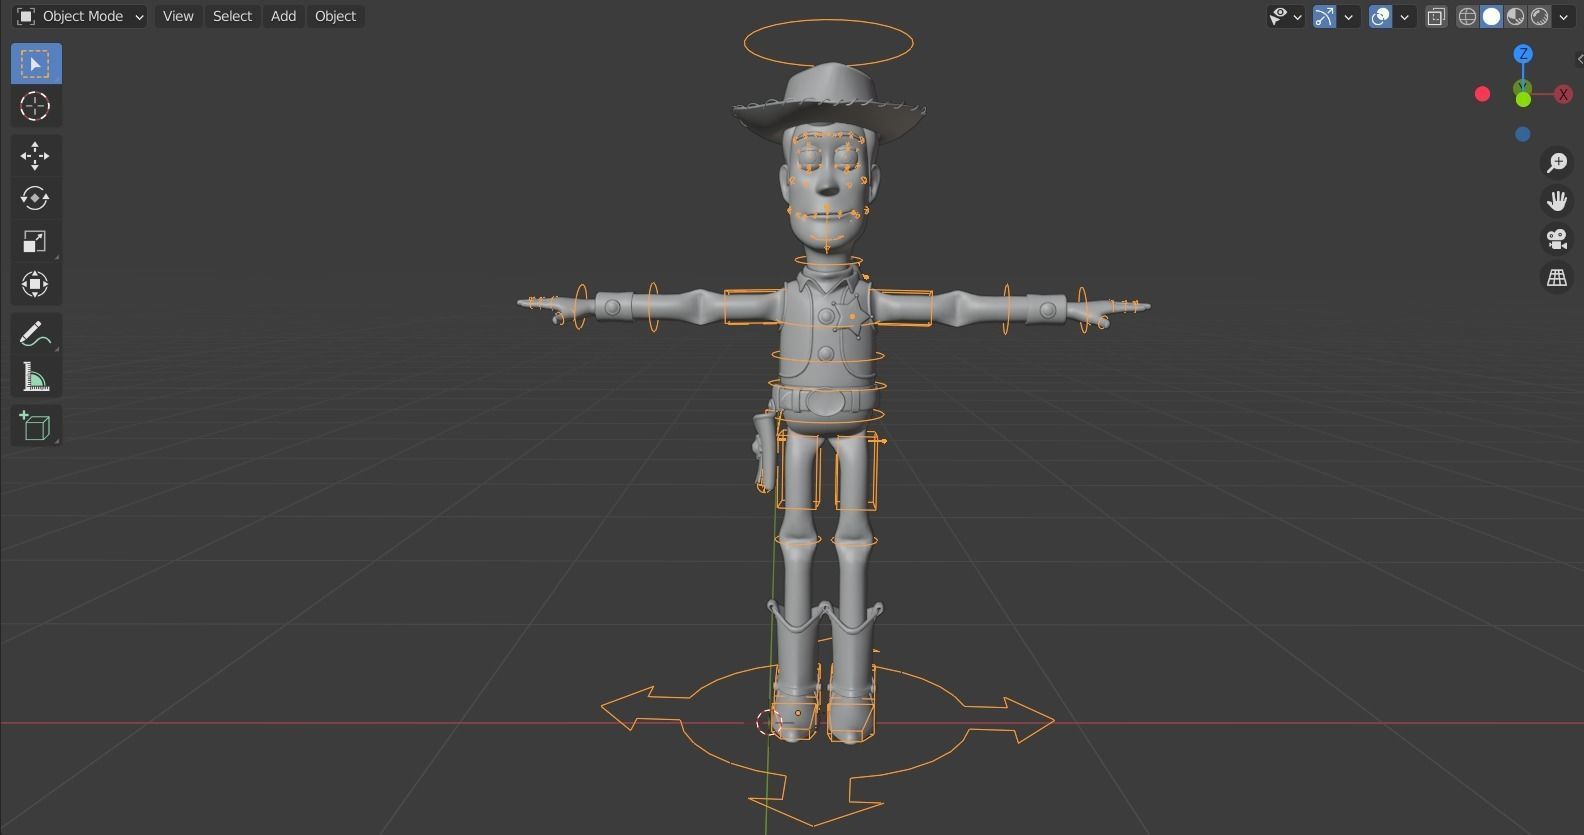Open the gizmos options dropdown arrow
Viewport: 1584px width, 835px height.
pyautogui.click(x=1348, y=16)
